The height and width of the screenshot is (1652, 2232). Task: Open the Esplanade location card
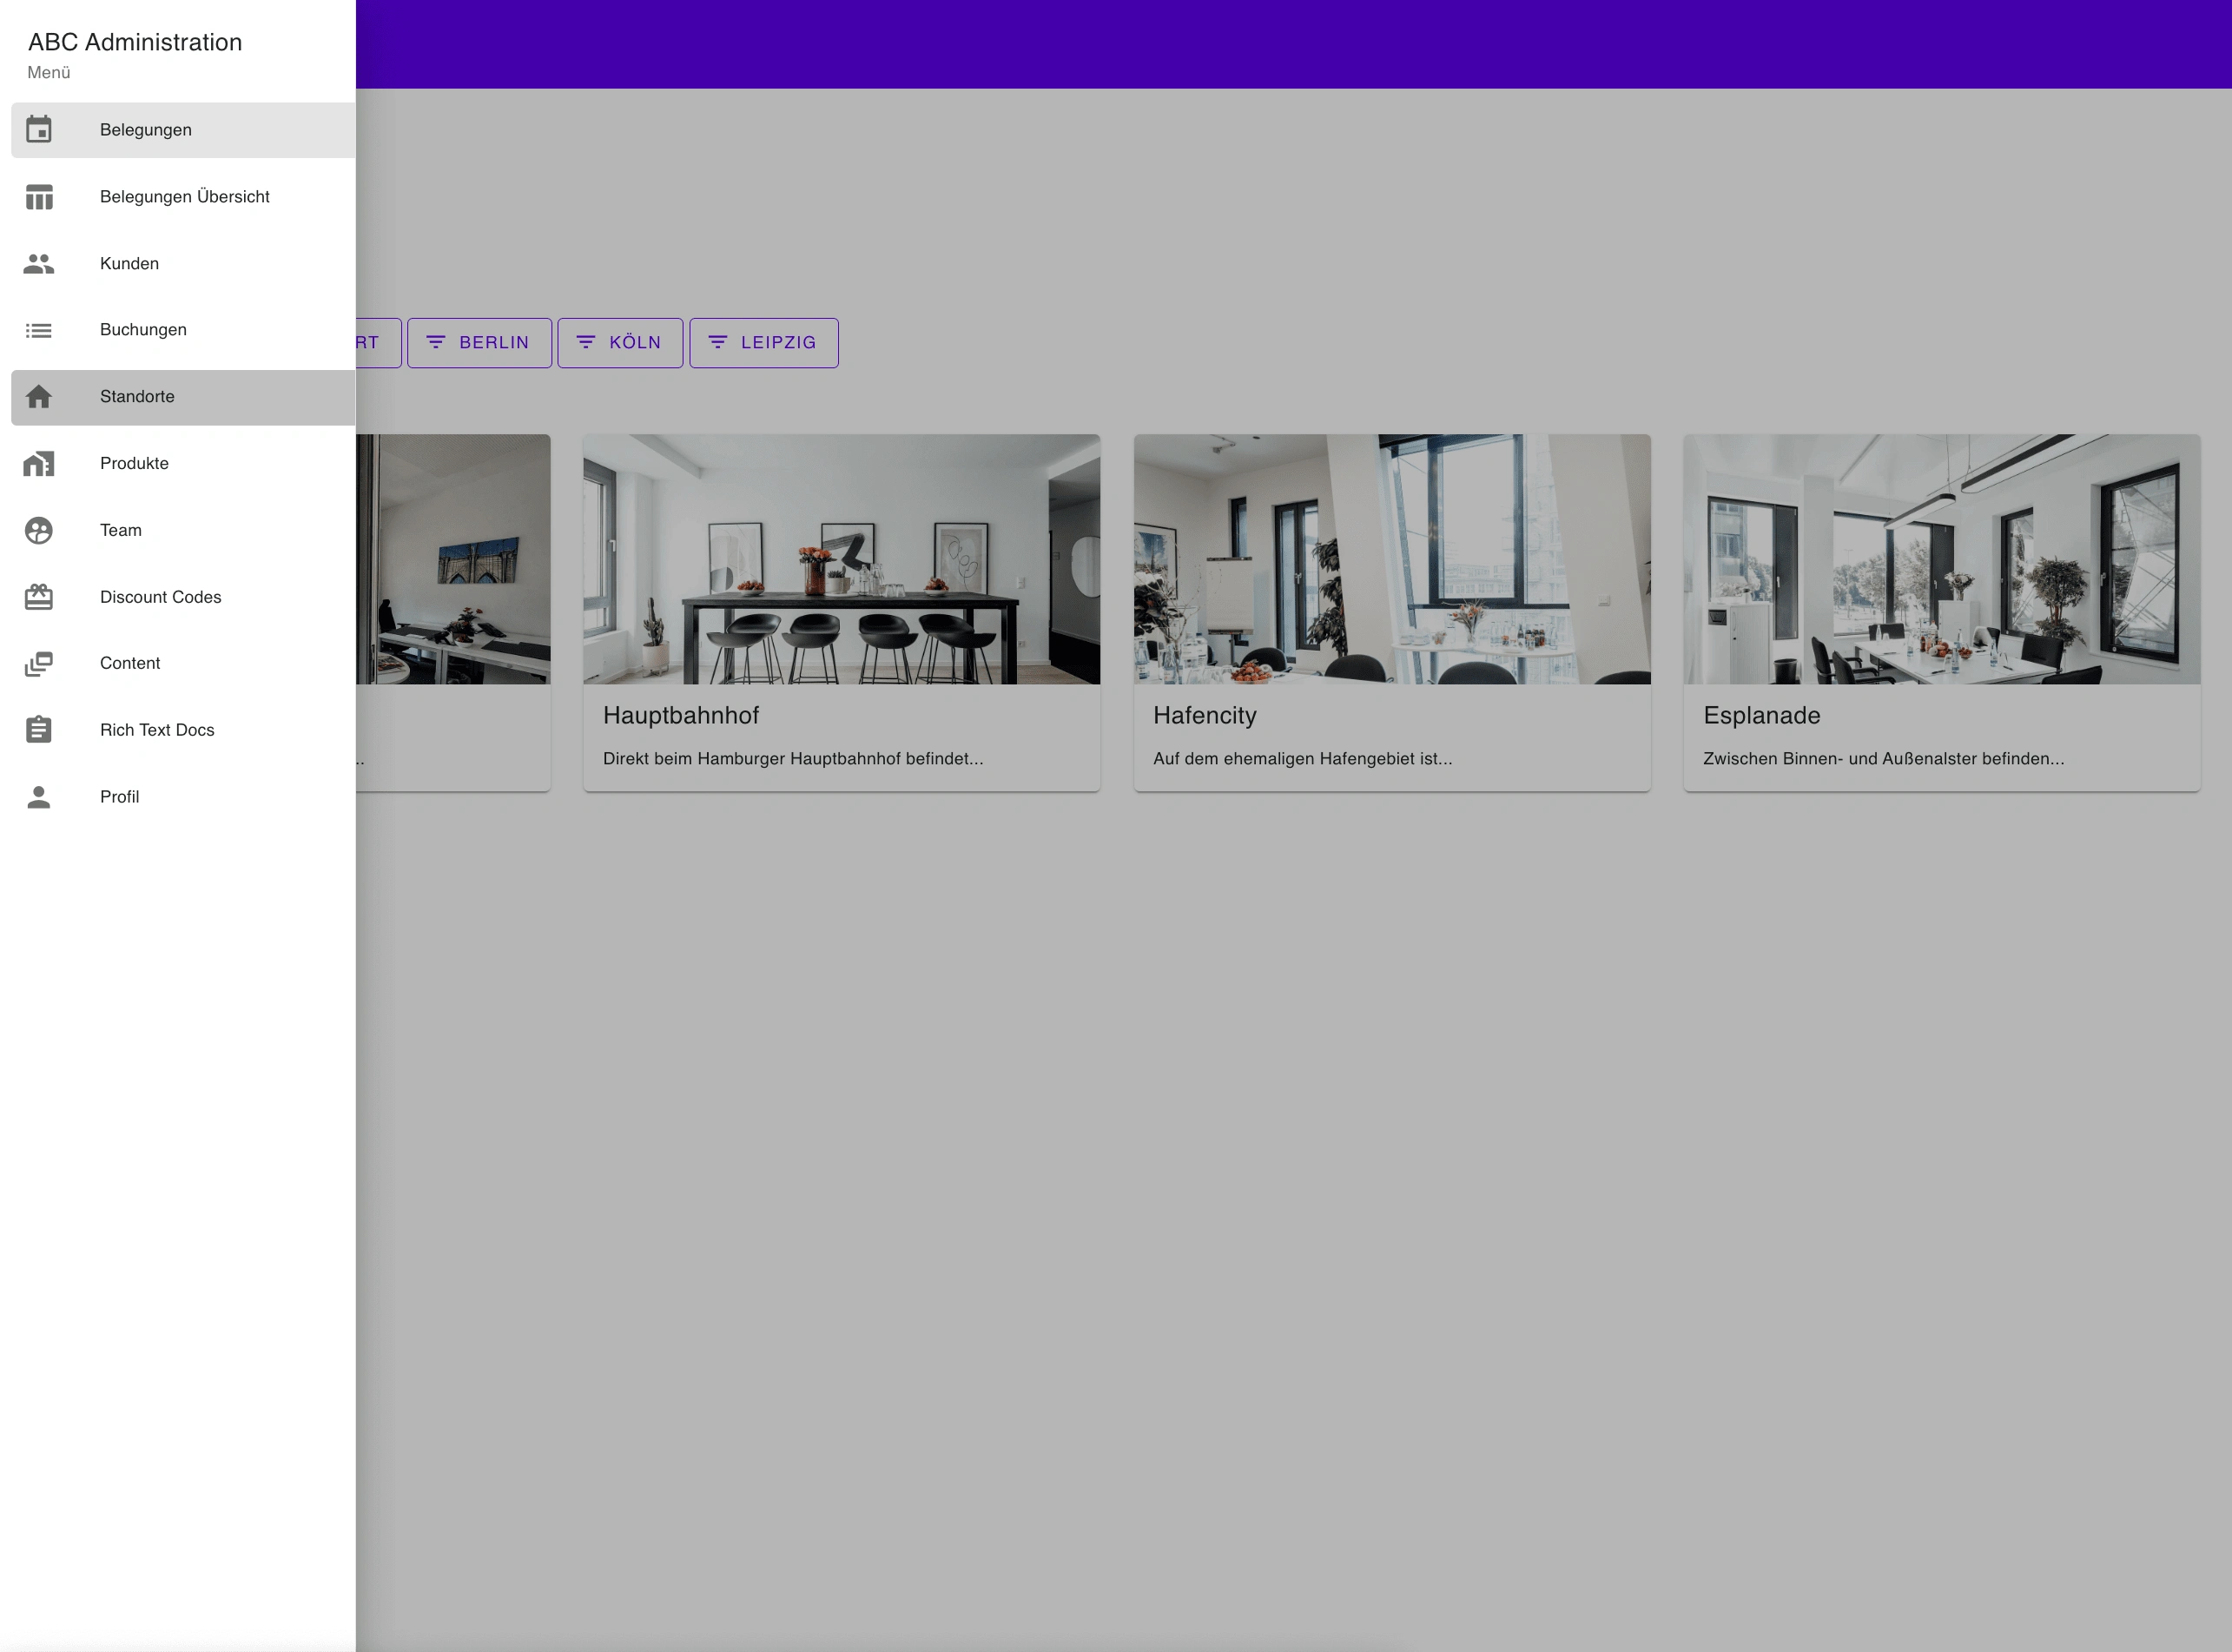point(1943,607)
